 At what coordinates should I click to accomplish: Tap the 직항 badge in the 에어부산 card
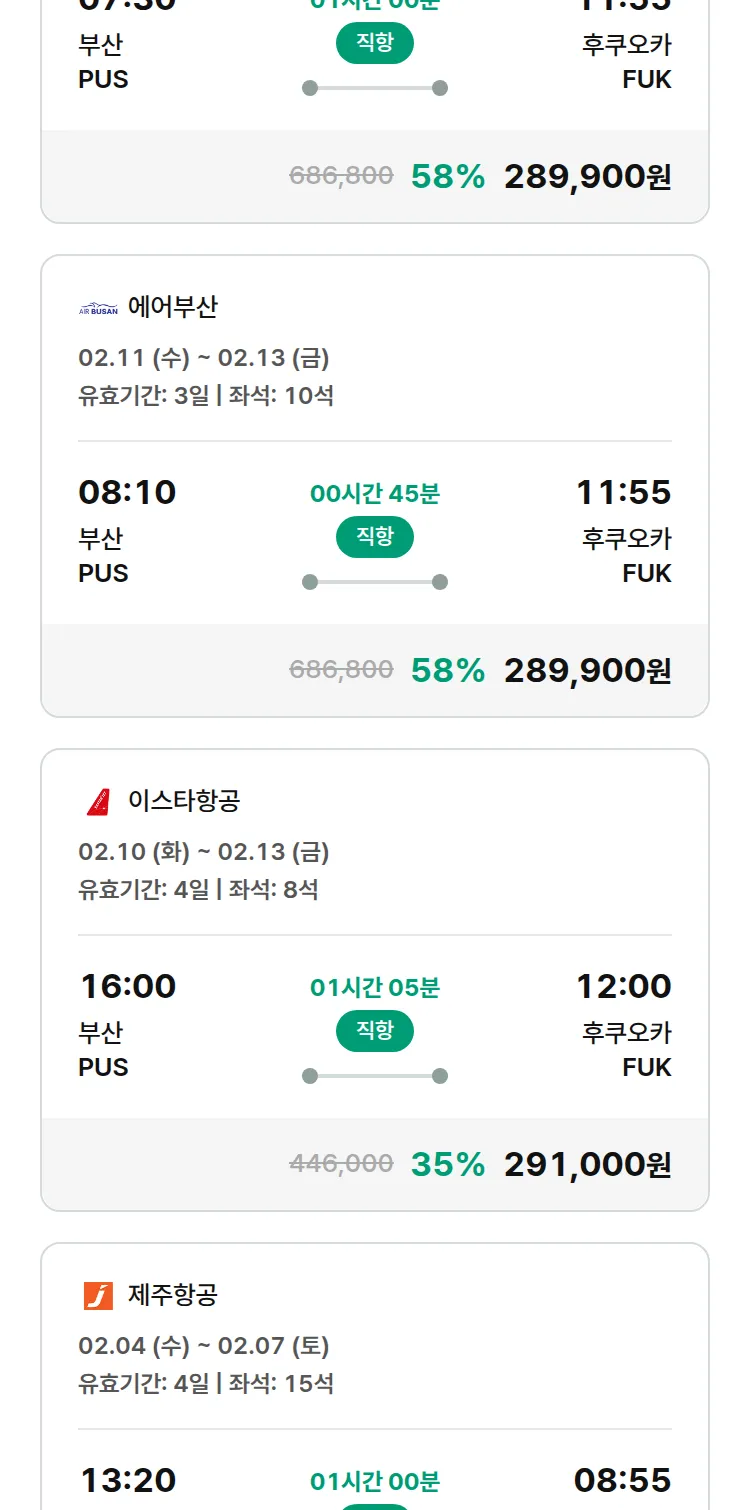pos(375,537)
